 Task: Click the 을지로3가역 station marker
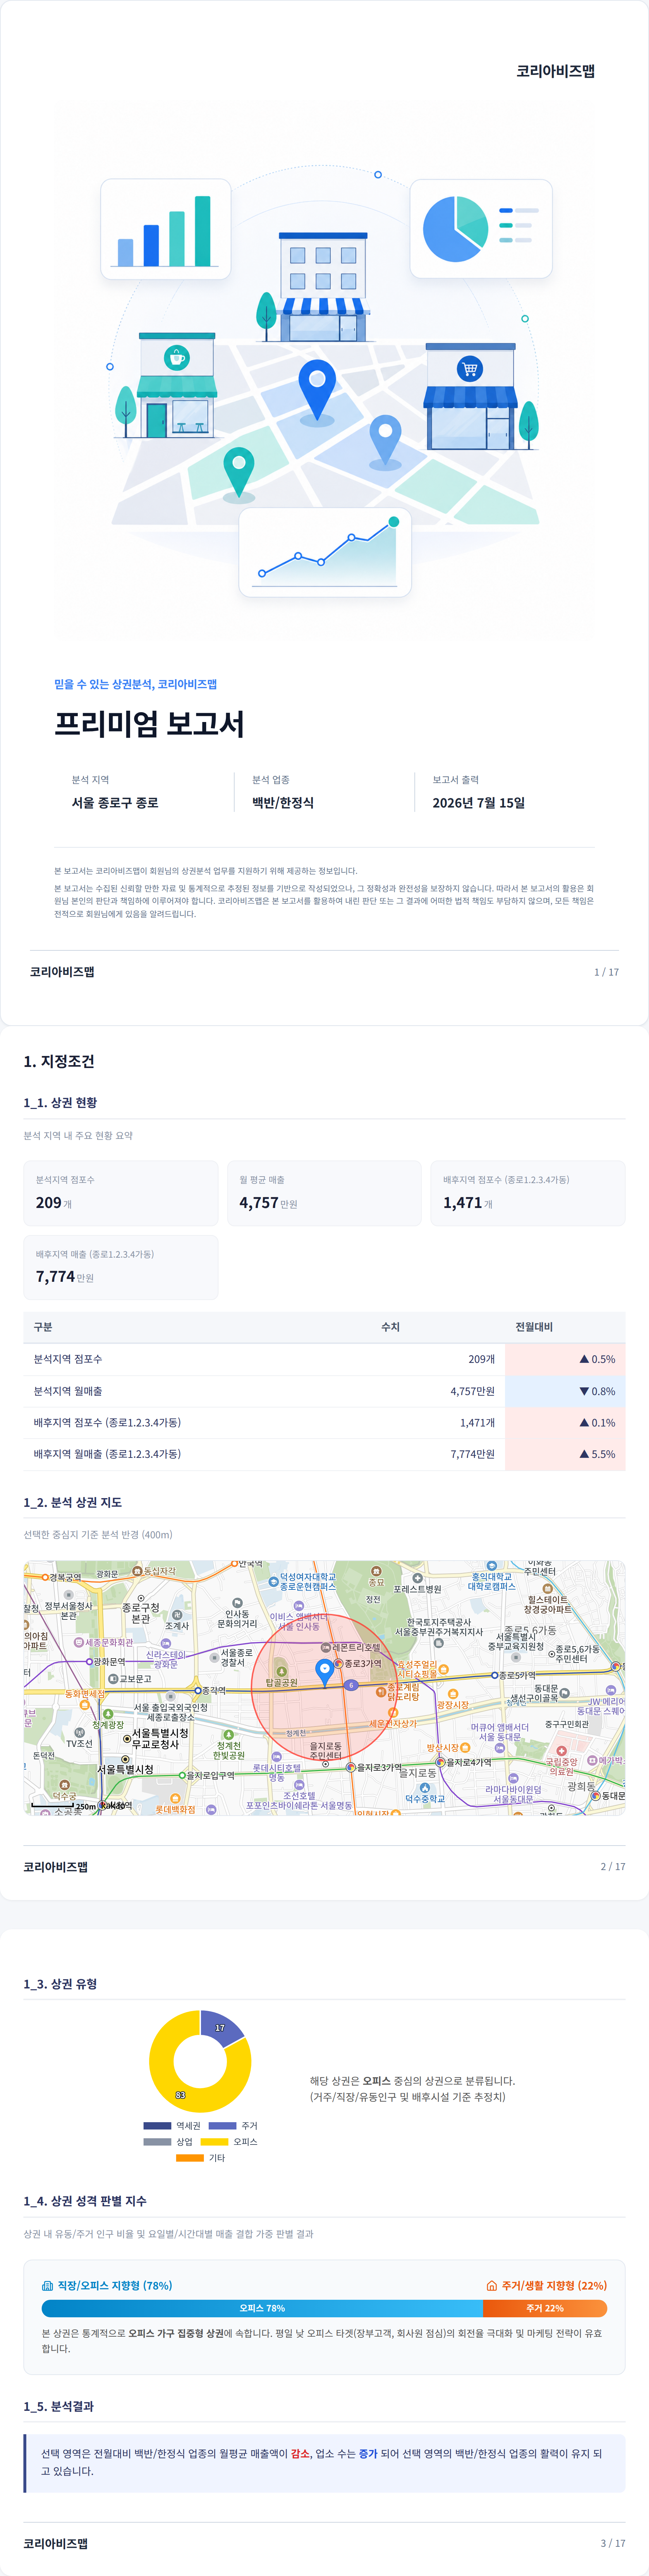tap(351, 1767)
